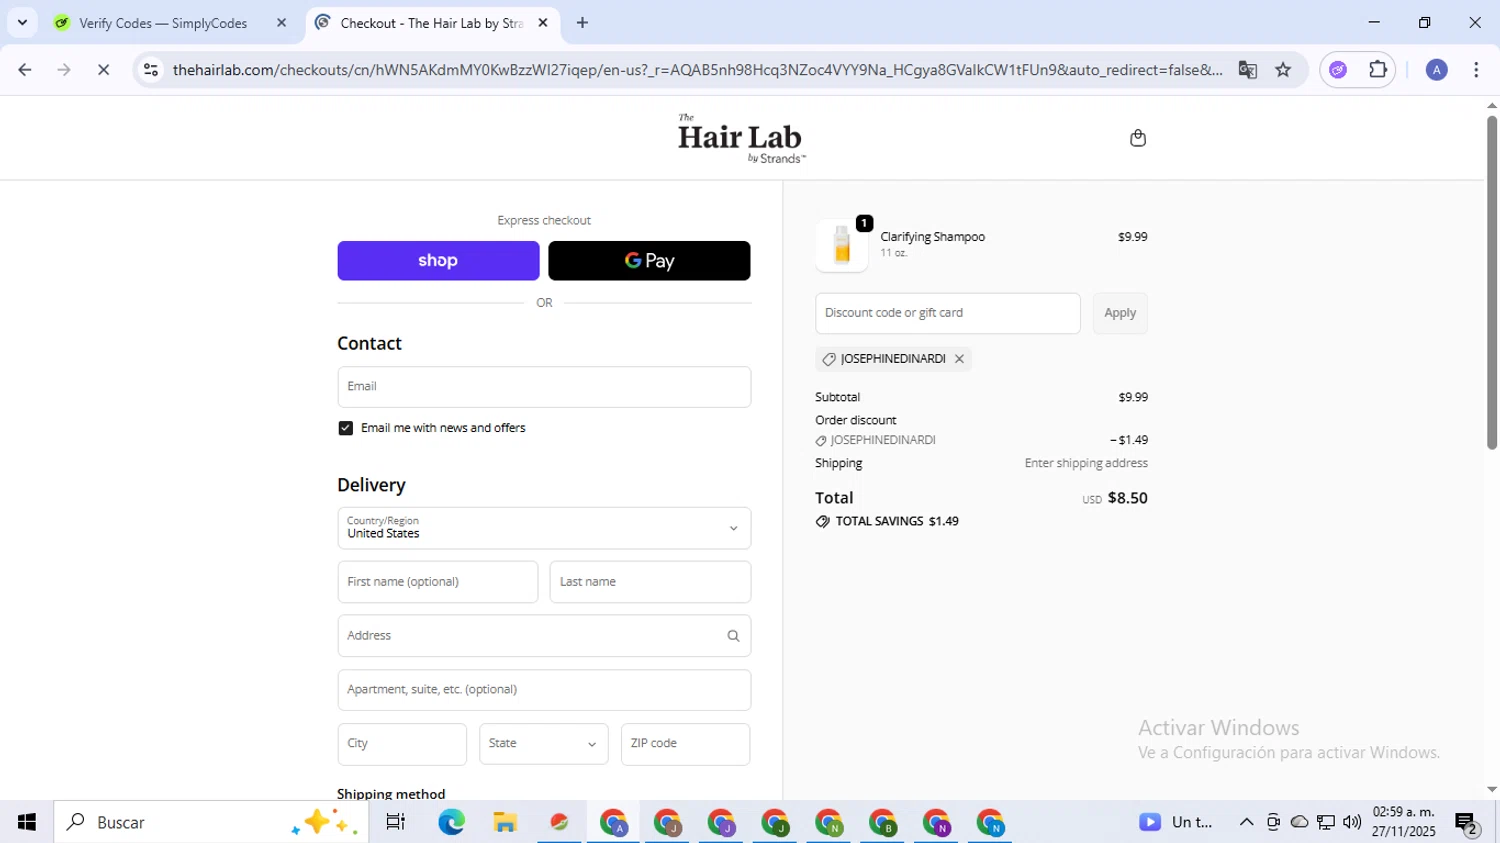Click the TOTAL SAVINGS $1.49 text
1500x843 pixels.
pyautogui.click(x=896, y=522)
